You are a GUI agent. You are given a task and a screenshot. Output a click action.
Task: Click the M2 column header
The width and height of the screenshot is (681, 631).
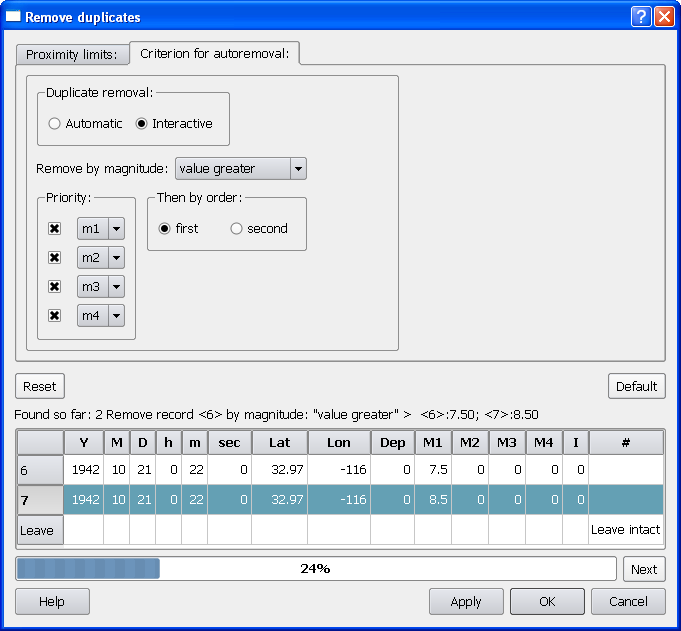(x=470, y=443)
